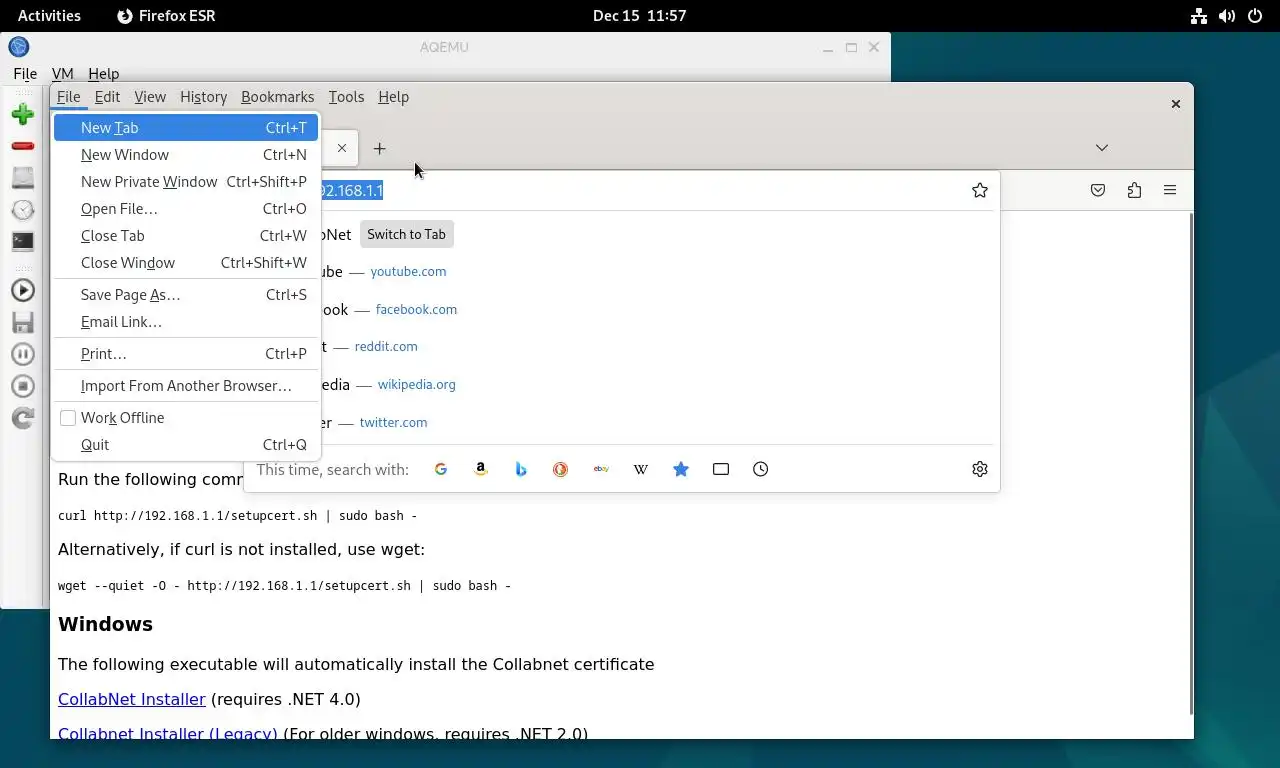1280x768 pixels.
Task: Pause the virtual machine in AQEMU toolbar
Action: click(x=23, y=354)
